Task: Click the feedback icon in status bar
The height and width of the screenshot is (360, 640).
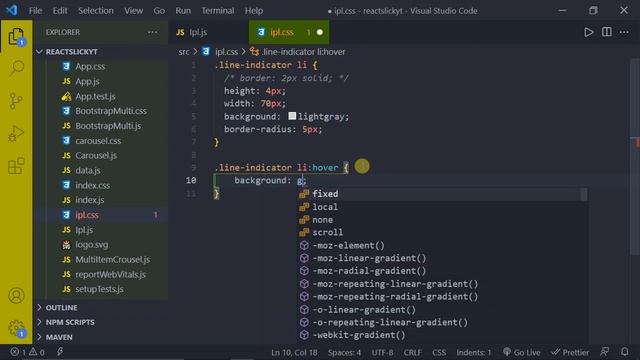Action: point(604,352)
